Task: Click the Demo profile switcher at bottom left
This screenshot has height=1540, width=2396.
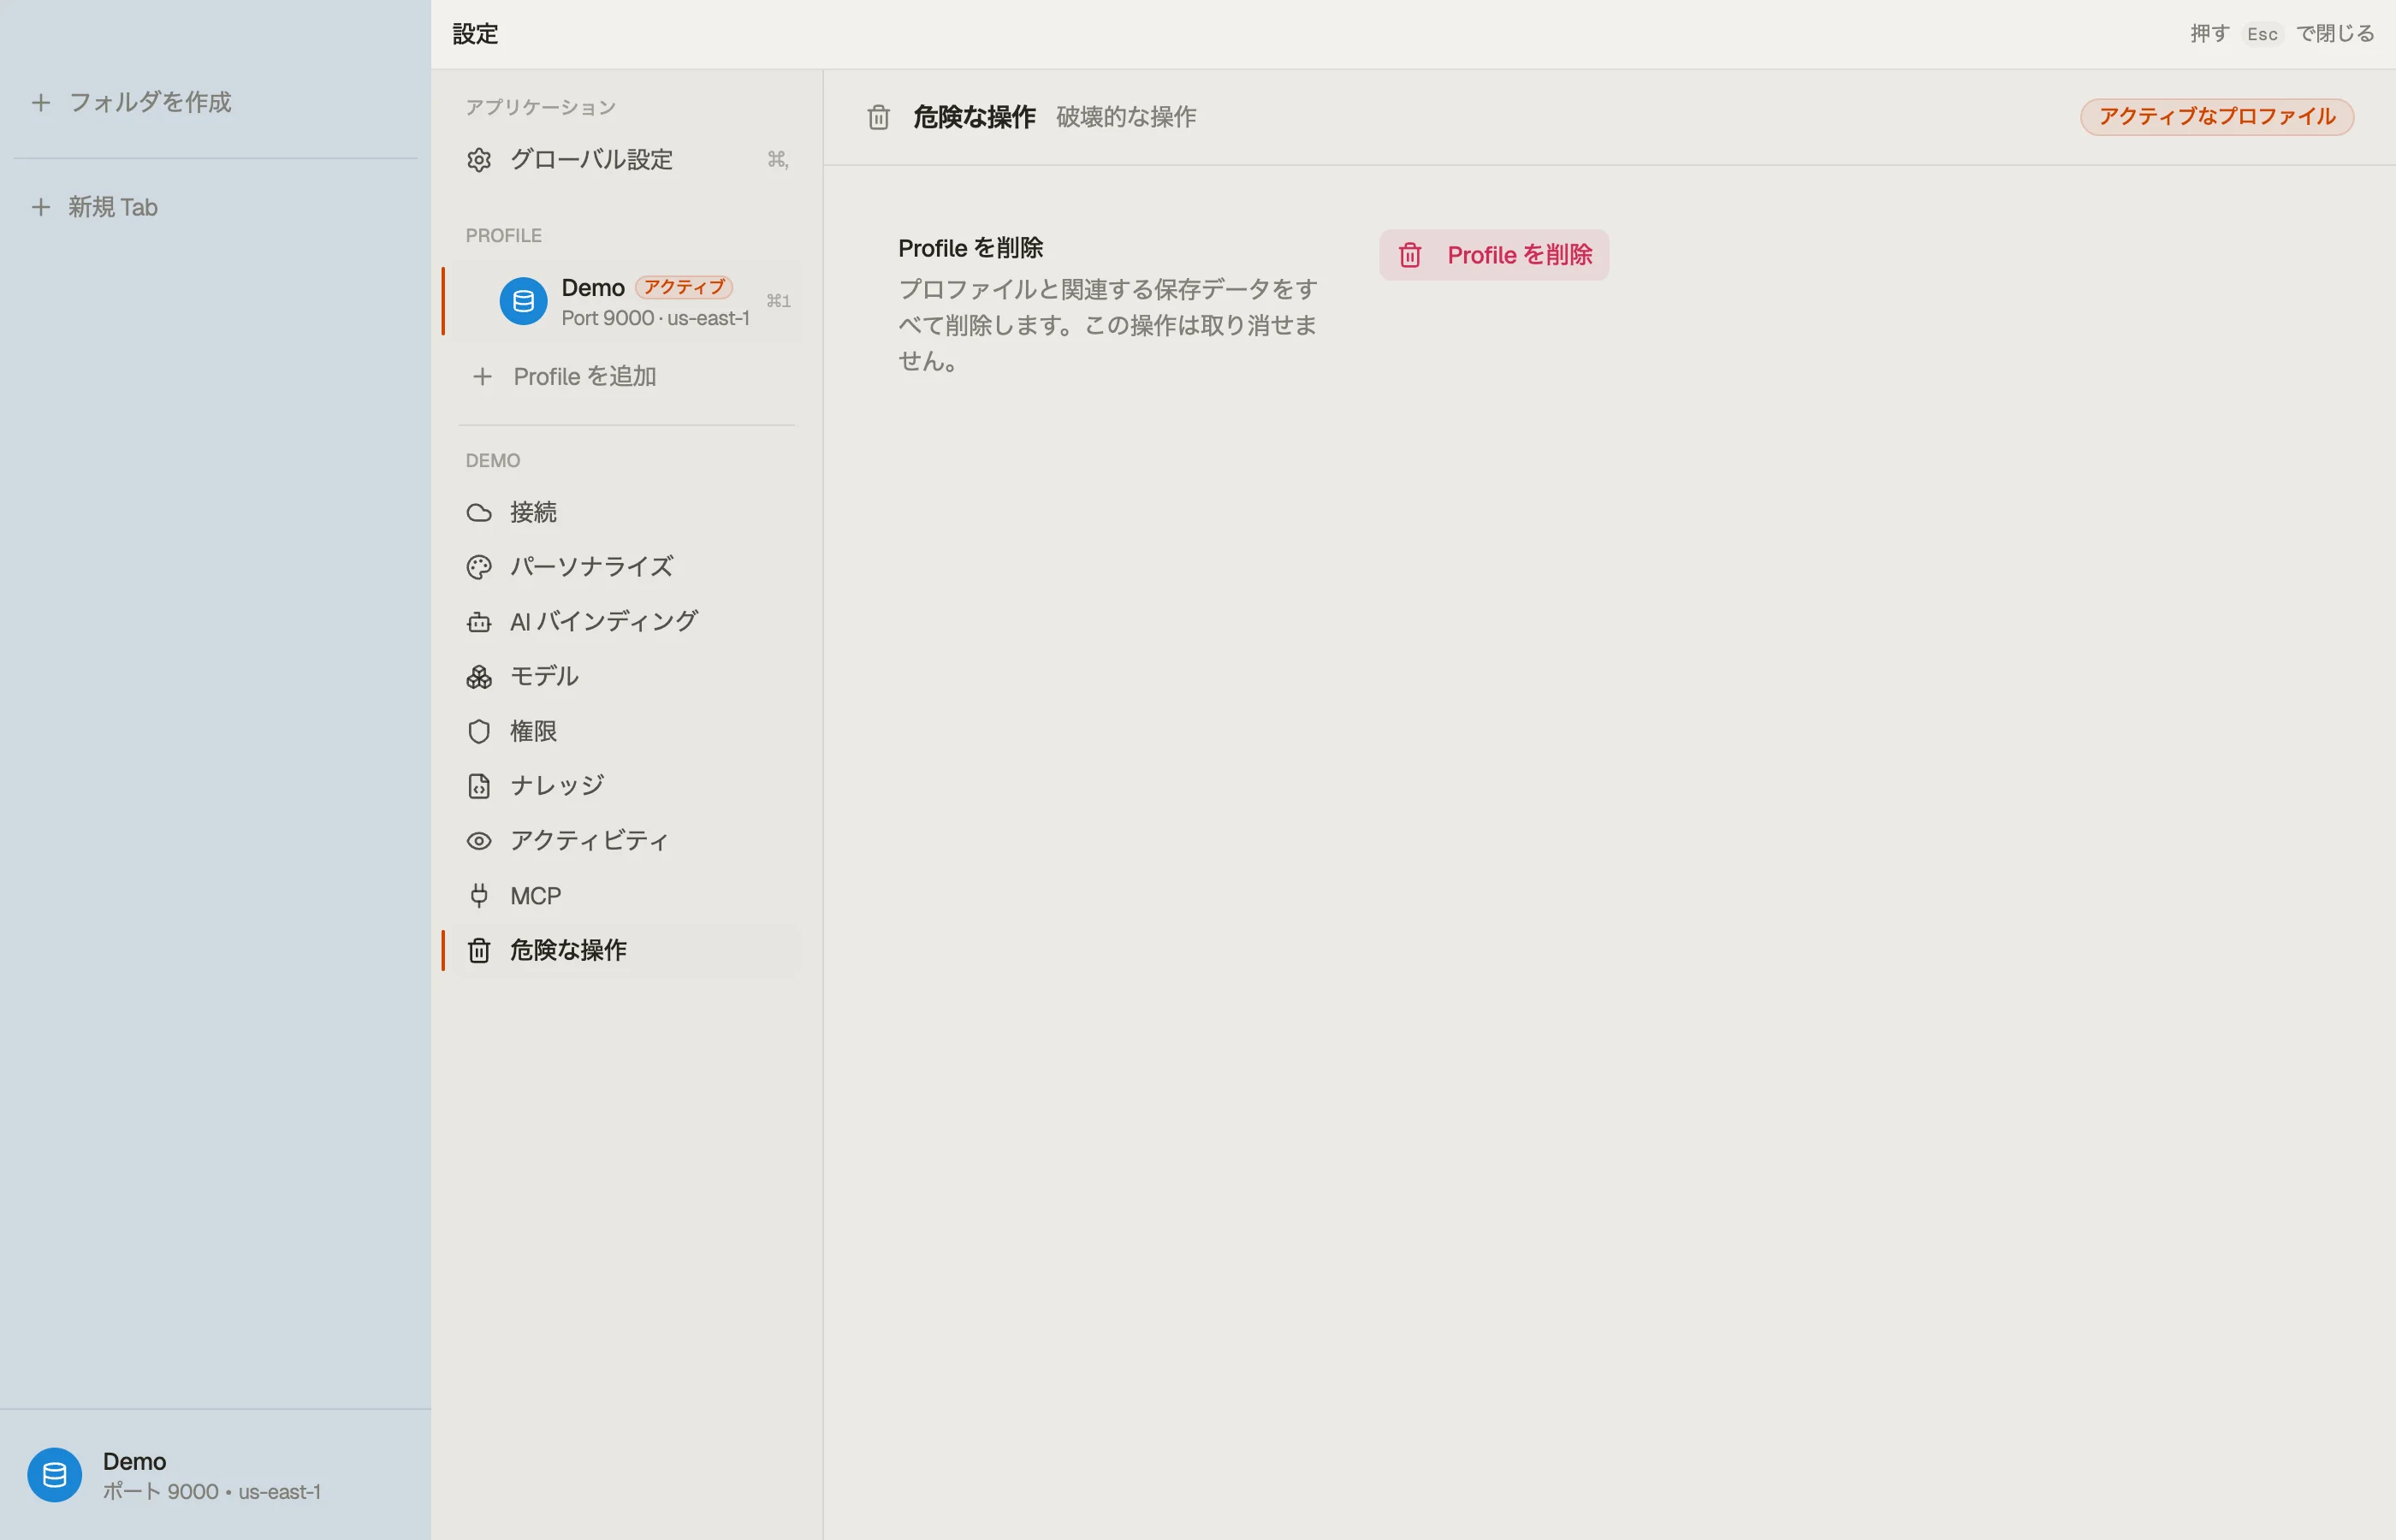Action: [215, 1475]
